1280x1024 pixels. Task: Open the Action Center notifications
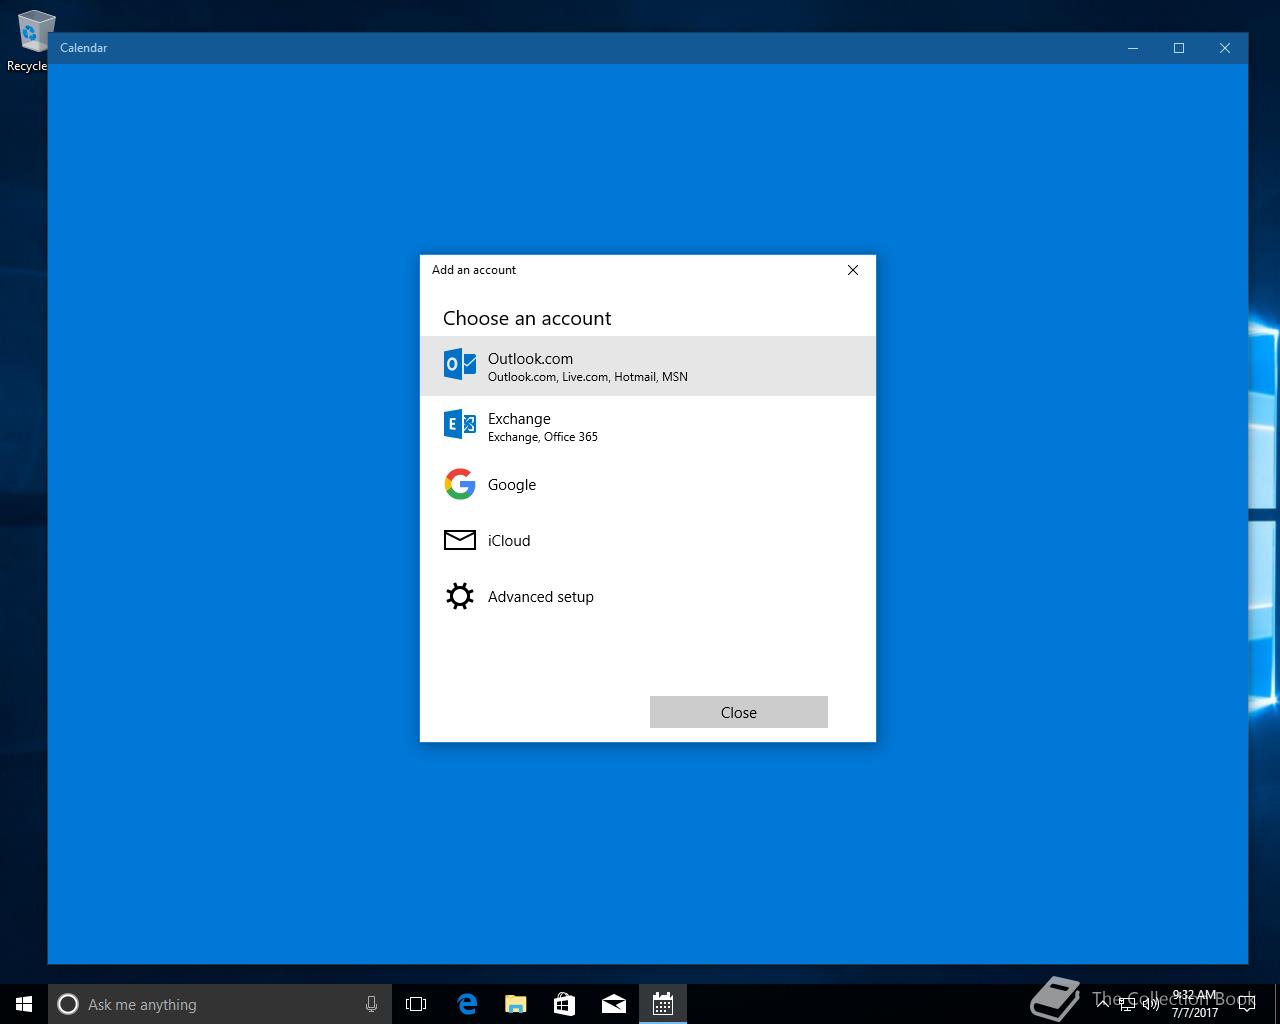[1246, 1004]
